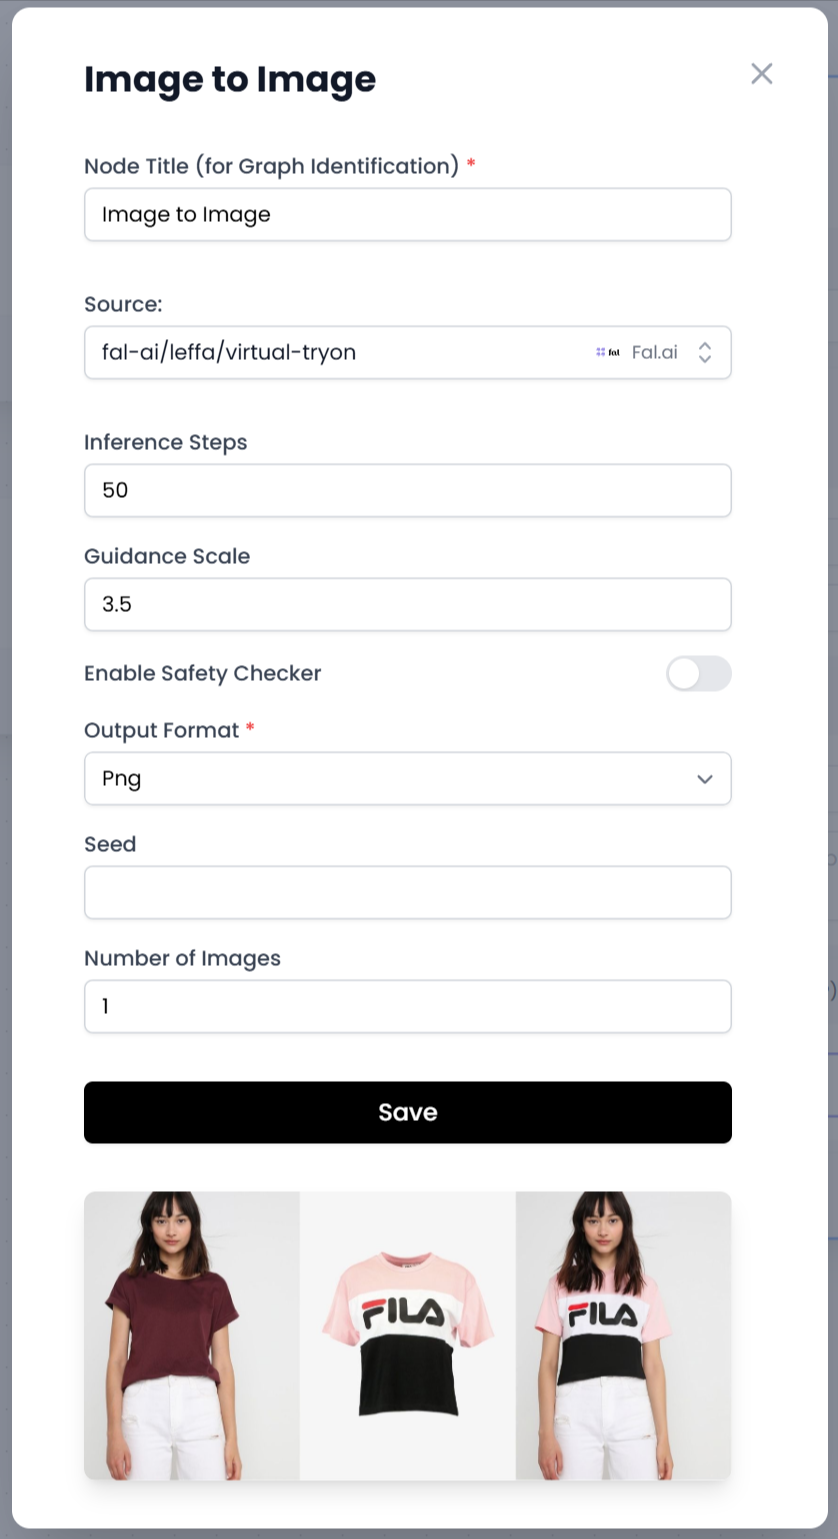Click the Enable Safety Checker label
Image resolution: width=838 pixels, height=1539 pixels.
[203, 674]
